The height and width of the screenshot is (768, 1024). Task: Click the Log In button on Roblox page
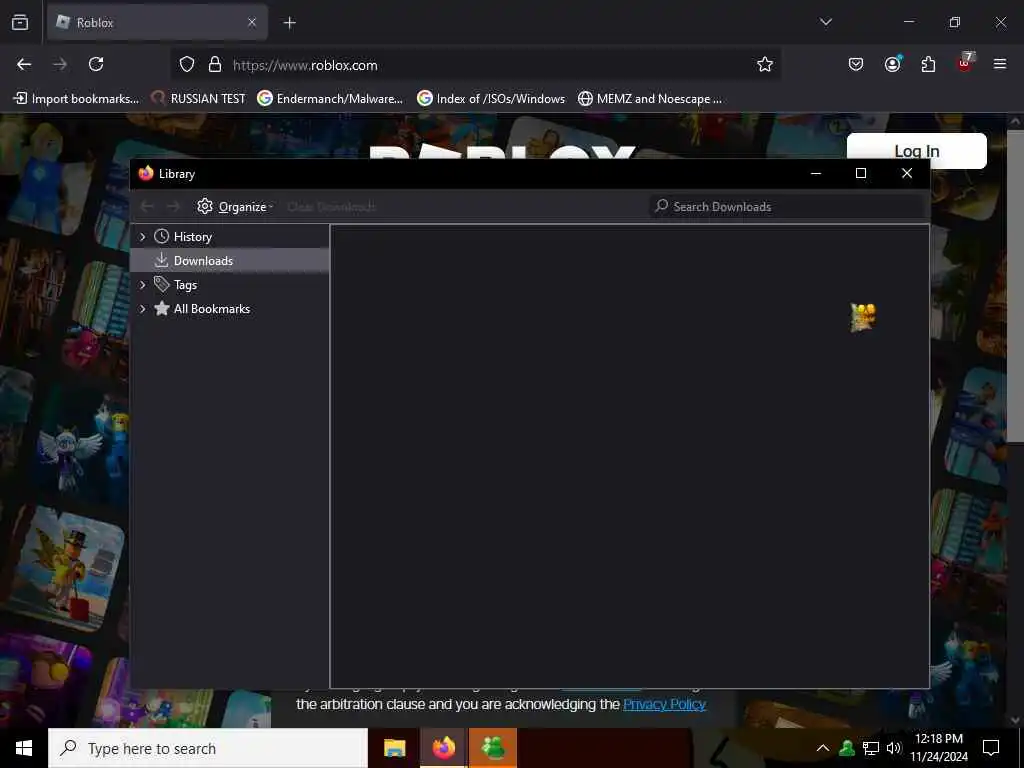pos(917,151)
